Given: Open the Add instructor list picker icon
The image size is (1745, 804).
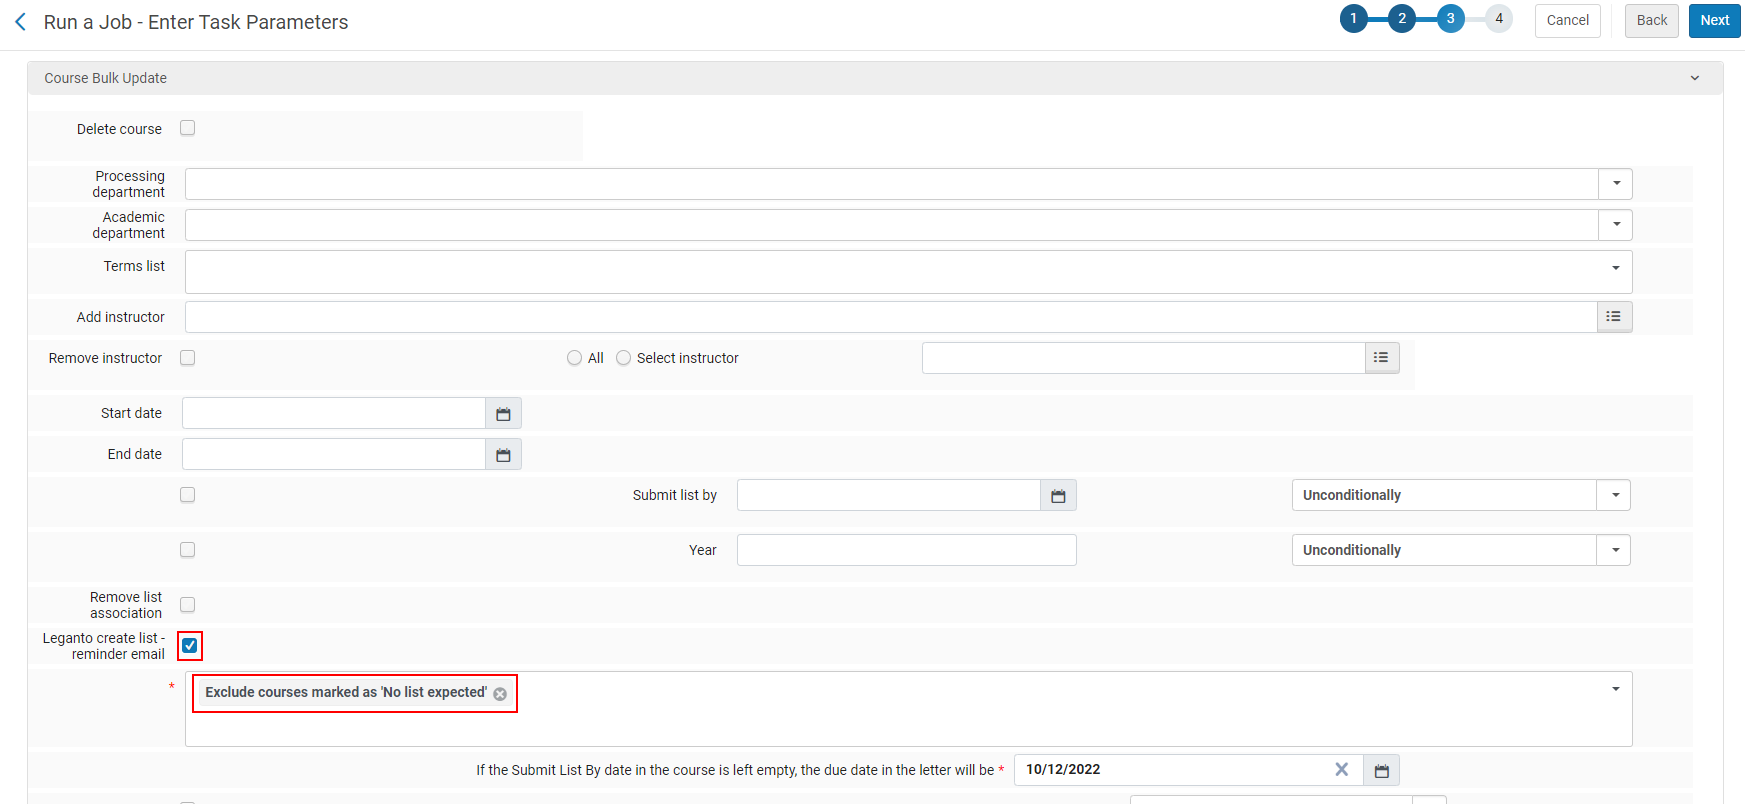Looking at the screenshot, I should point(1614,317).
